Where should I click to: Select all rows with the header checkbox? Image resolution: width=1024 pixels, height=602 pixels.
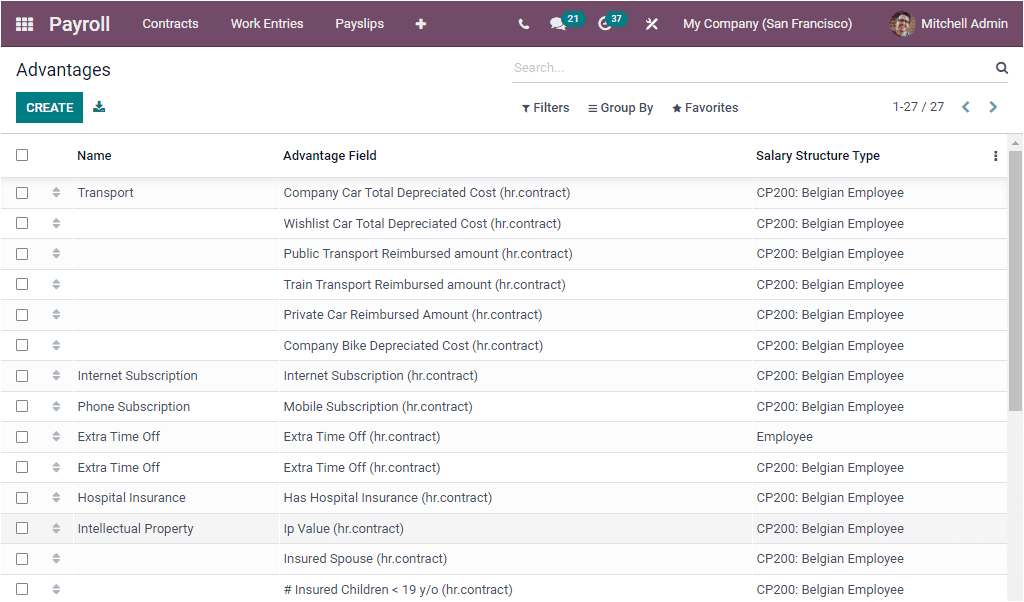click(22, 155)
